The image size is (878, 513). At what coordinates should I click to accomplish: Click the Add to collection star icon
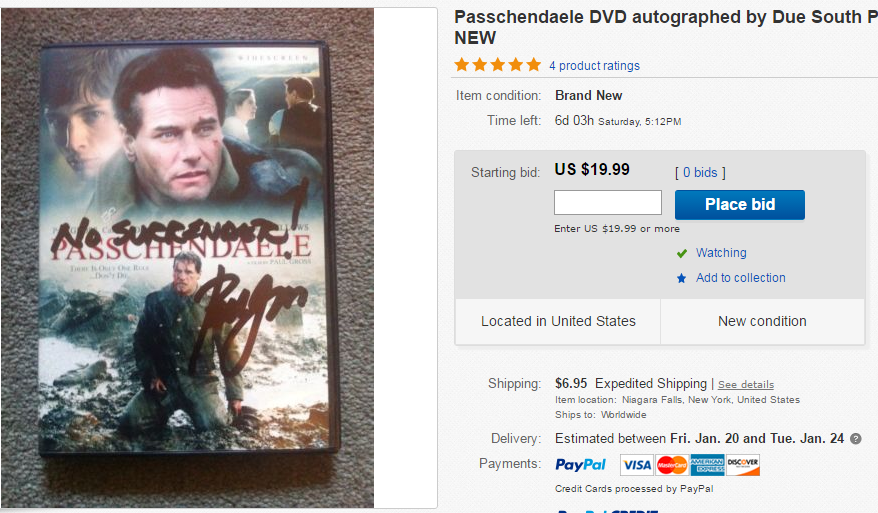point(682,278)
